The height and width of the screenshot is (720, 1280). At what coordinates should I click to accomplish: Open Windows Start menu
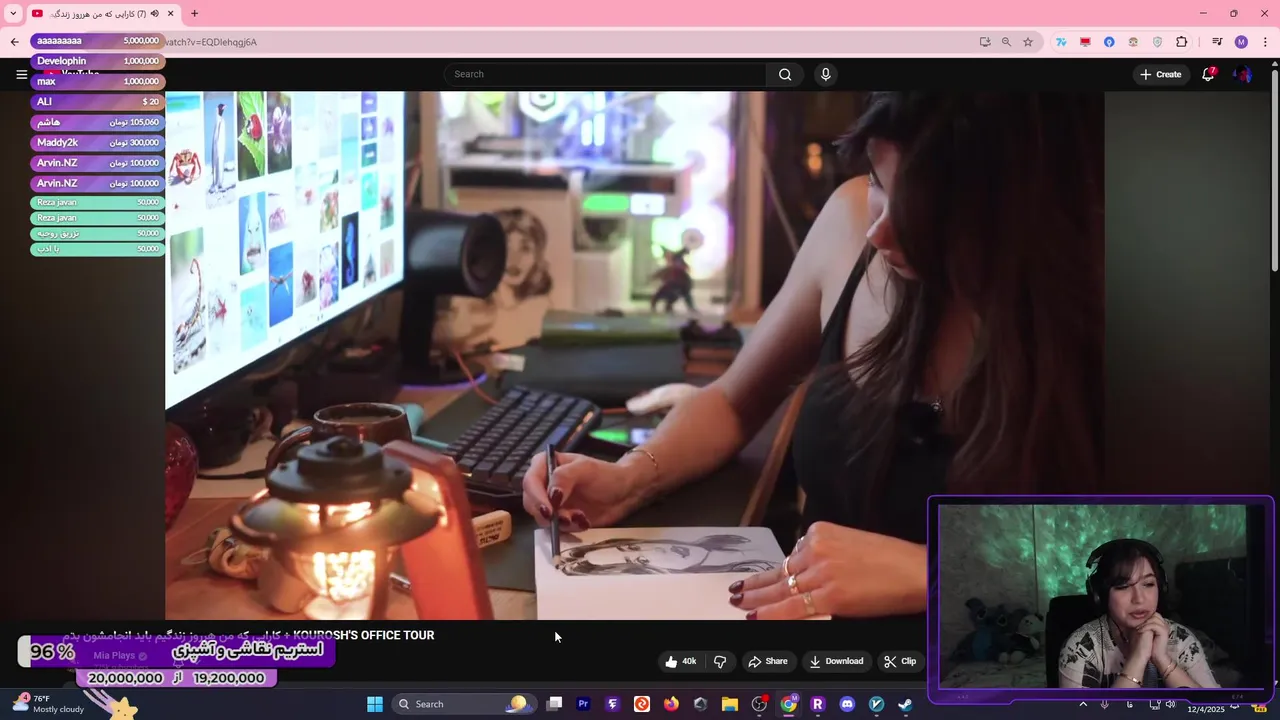pos(375,704)
